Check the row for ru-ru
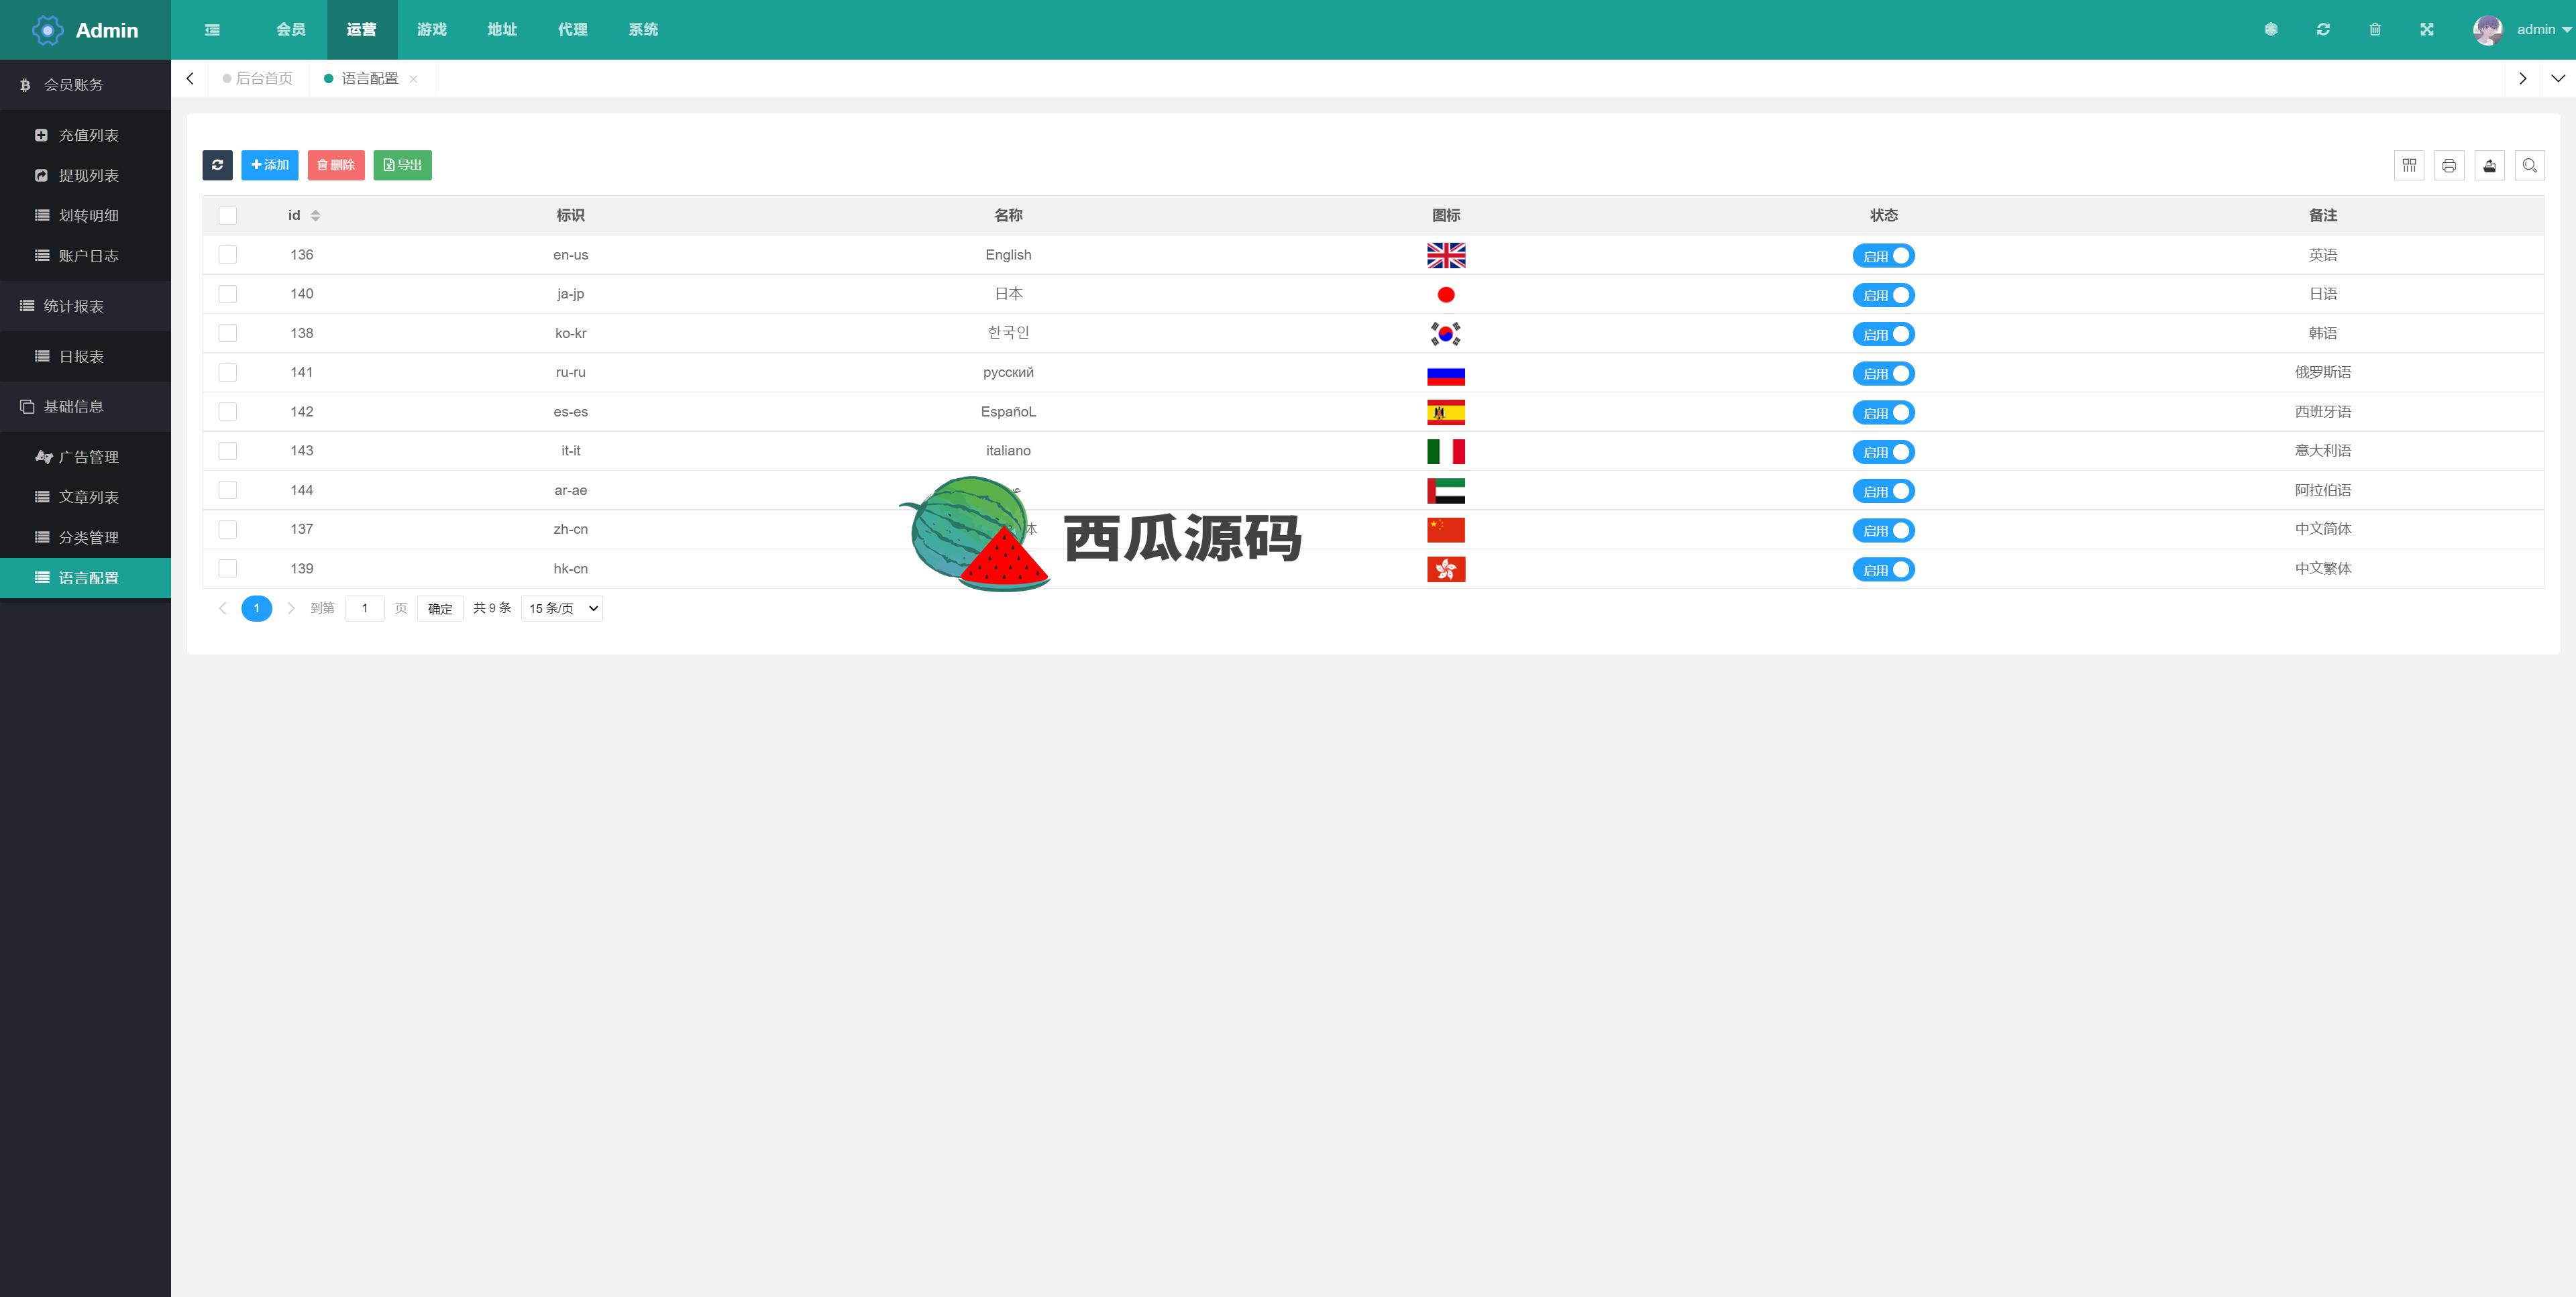 228,372
